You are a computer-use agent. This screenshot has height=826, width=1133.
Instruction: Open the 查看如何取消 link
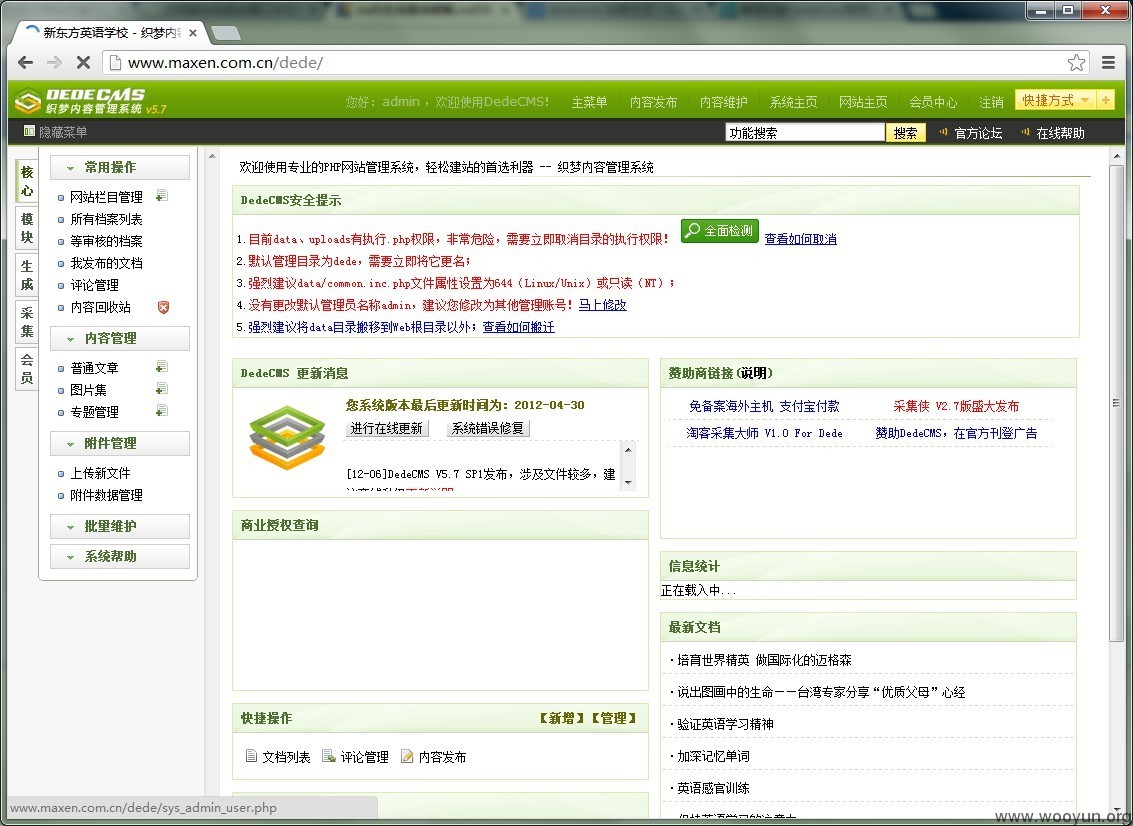801,238
